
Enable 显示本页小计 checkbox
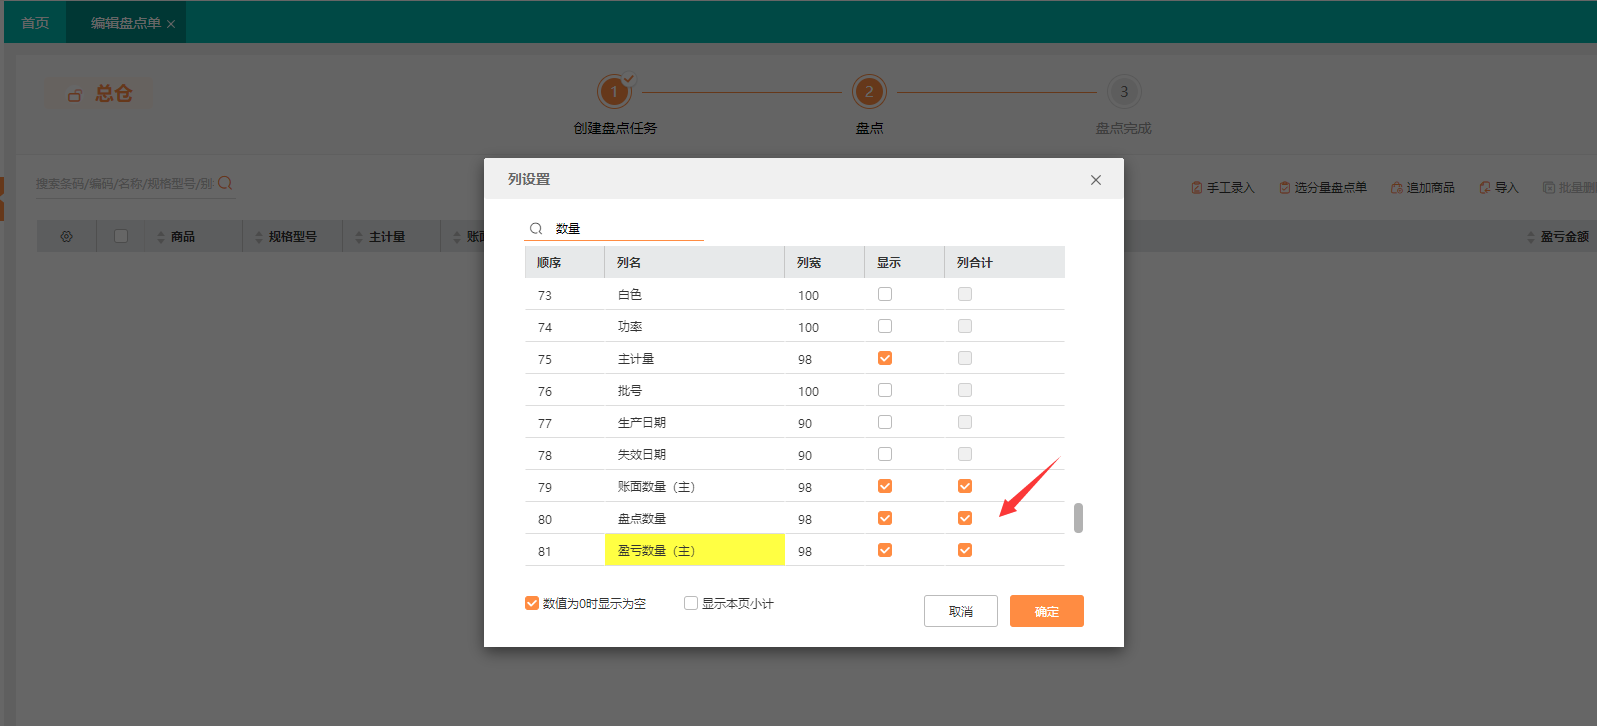[x=690, y=603]
